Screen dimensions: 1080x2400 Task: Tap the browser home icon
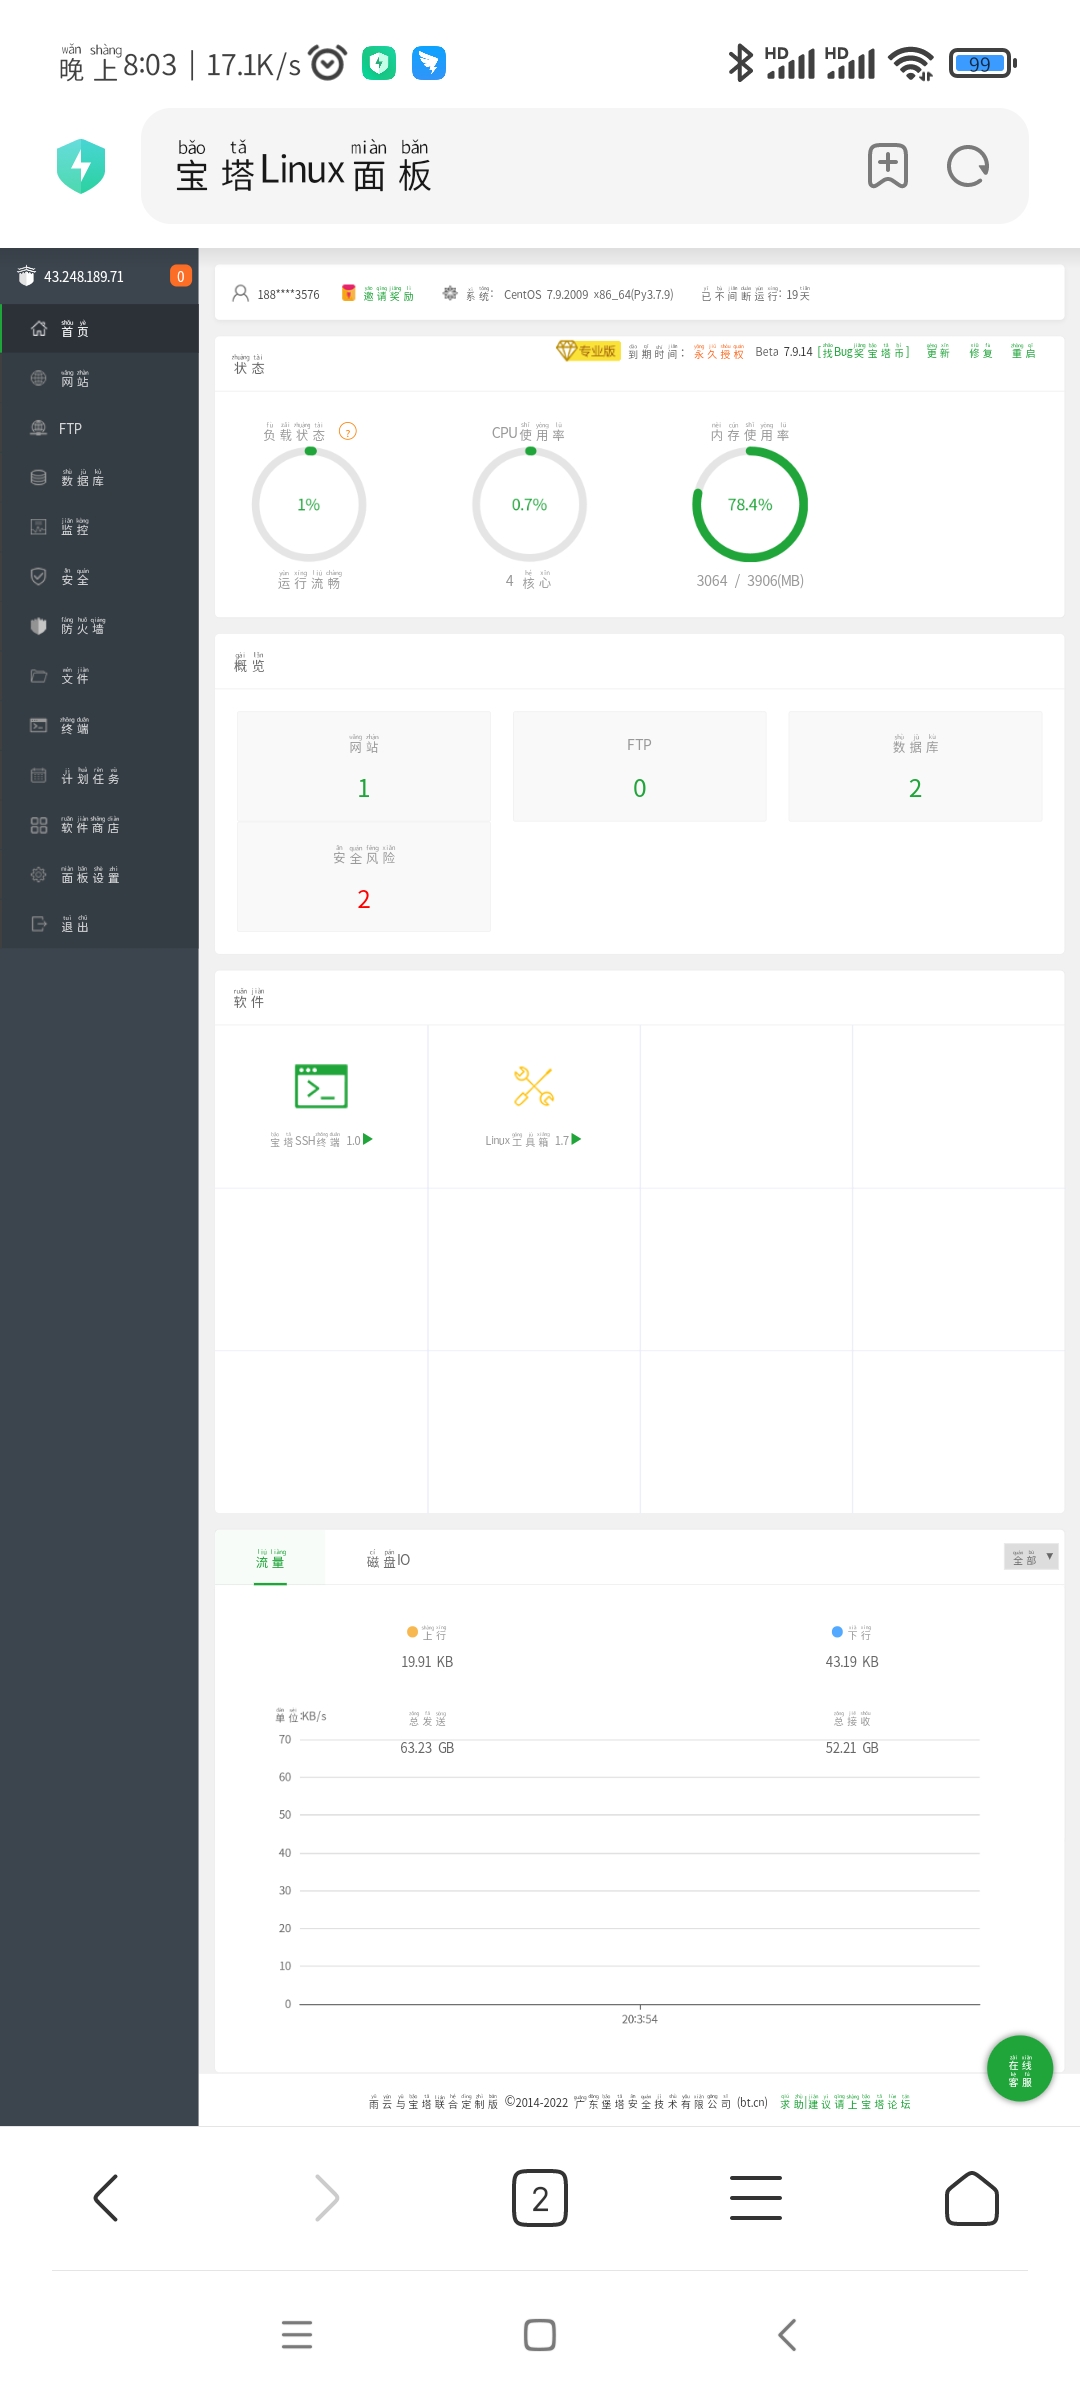[972, 2198]
